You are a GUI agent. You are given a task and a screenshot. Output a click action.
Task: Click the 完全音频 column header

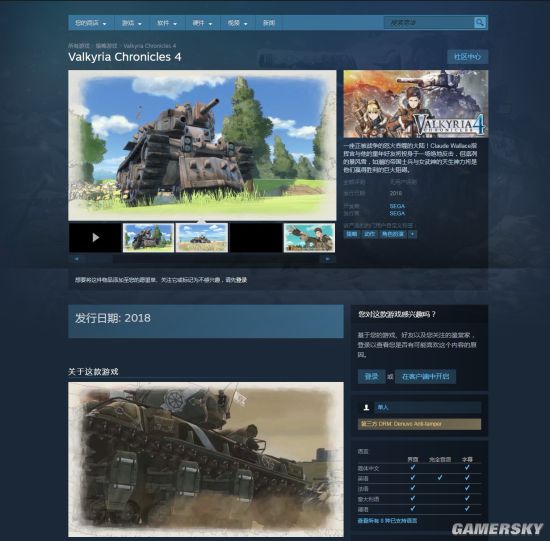(440, 459)
